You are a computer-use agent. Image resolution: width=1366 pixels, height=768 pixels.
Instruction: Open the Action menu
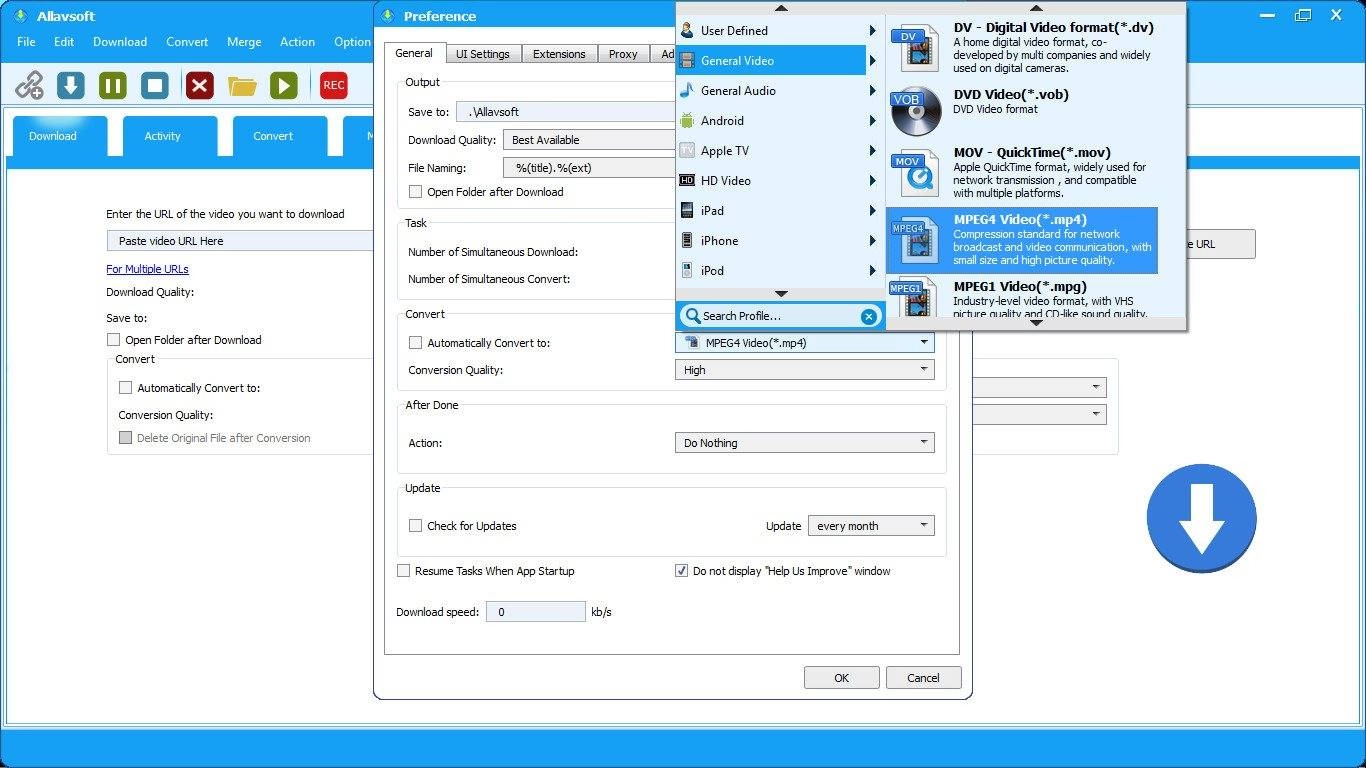click(x=297, y=42)
